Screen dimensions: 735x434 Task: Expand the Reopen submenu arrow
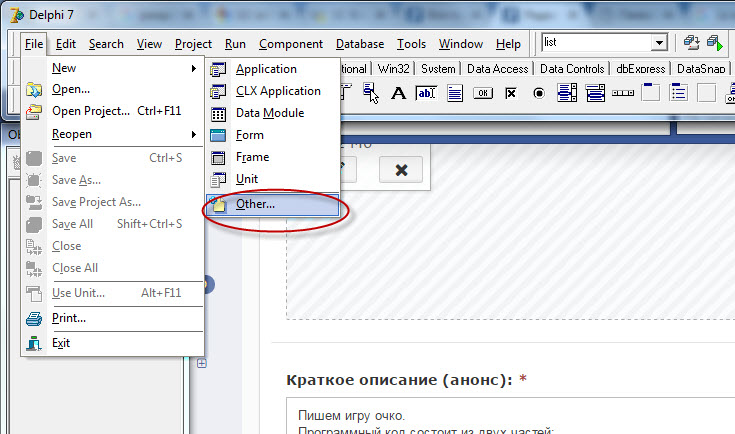[194, 135]
